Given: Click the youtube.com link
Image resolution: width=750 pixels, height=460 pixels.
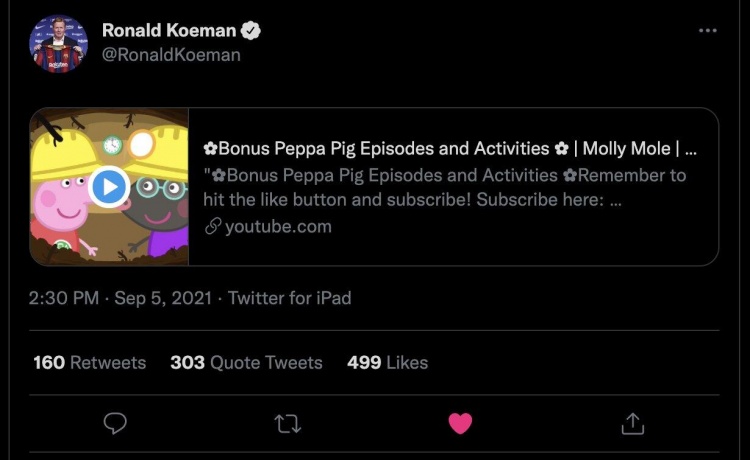Looking at the screenshot, I should [x=278, y=227].
